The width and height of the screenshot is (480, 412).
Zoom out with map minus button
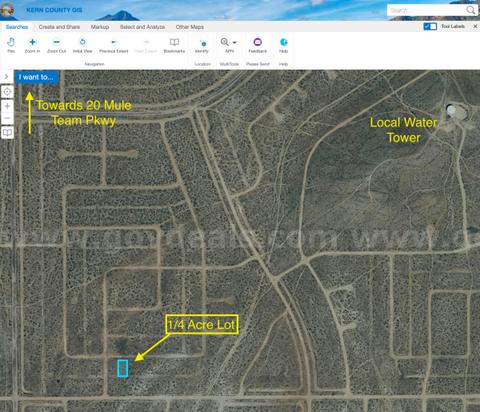(7, 118)
